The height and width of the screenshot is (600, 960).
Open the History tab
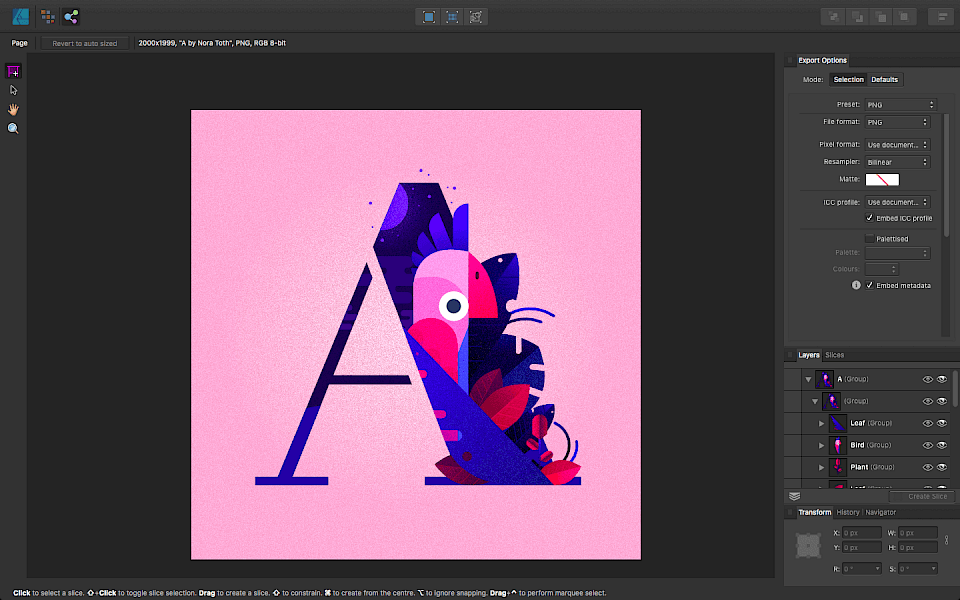pos(848,512)
